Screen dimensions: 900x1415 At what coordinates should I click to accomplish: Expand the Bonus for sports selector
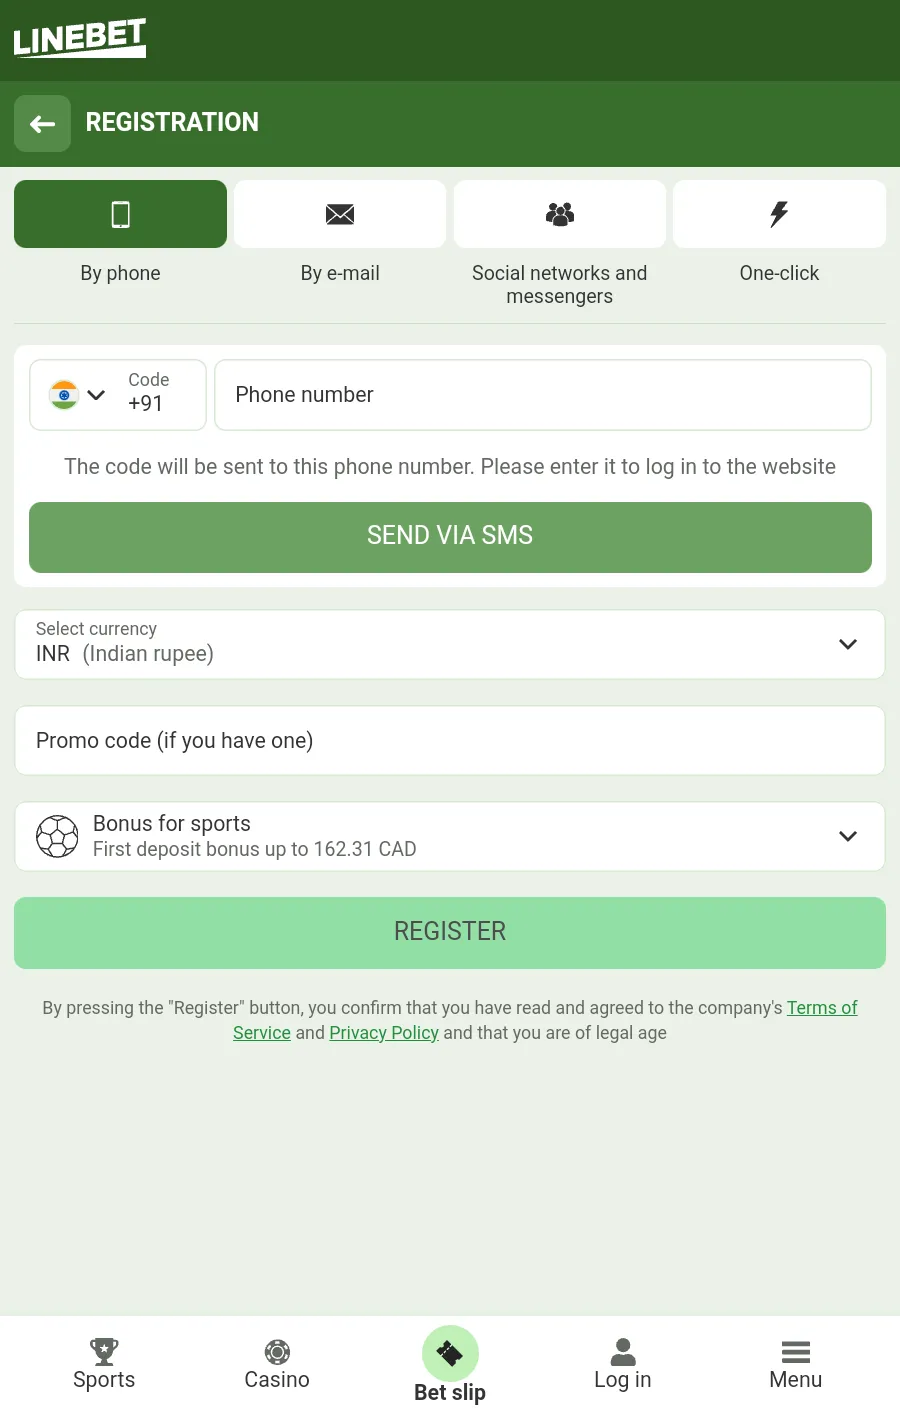(x=450, y=836)
